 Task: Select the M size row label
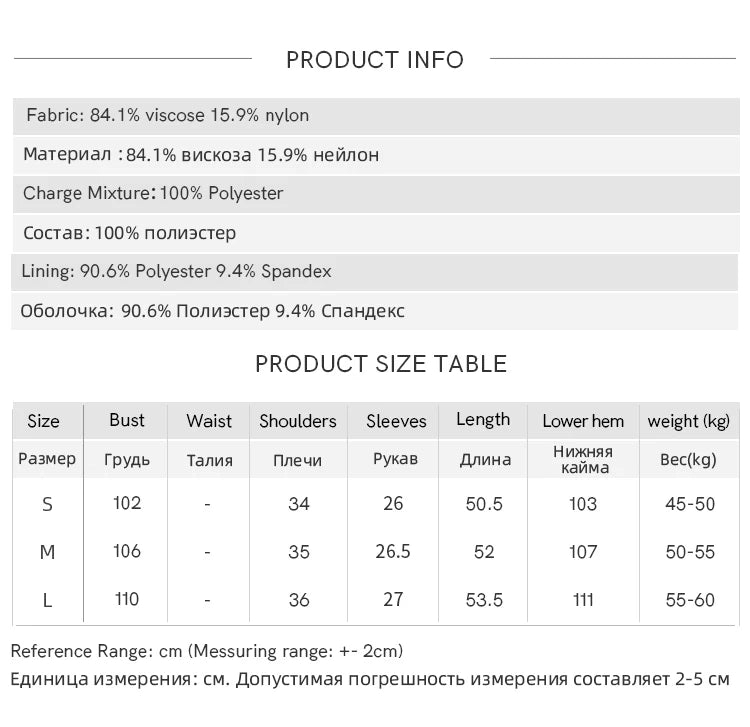click(x=47, y=552)
